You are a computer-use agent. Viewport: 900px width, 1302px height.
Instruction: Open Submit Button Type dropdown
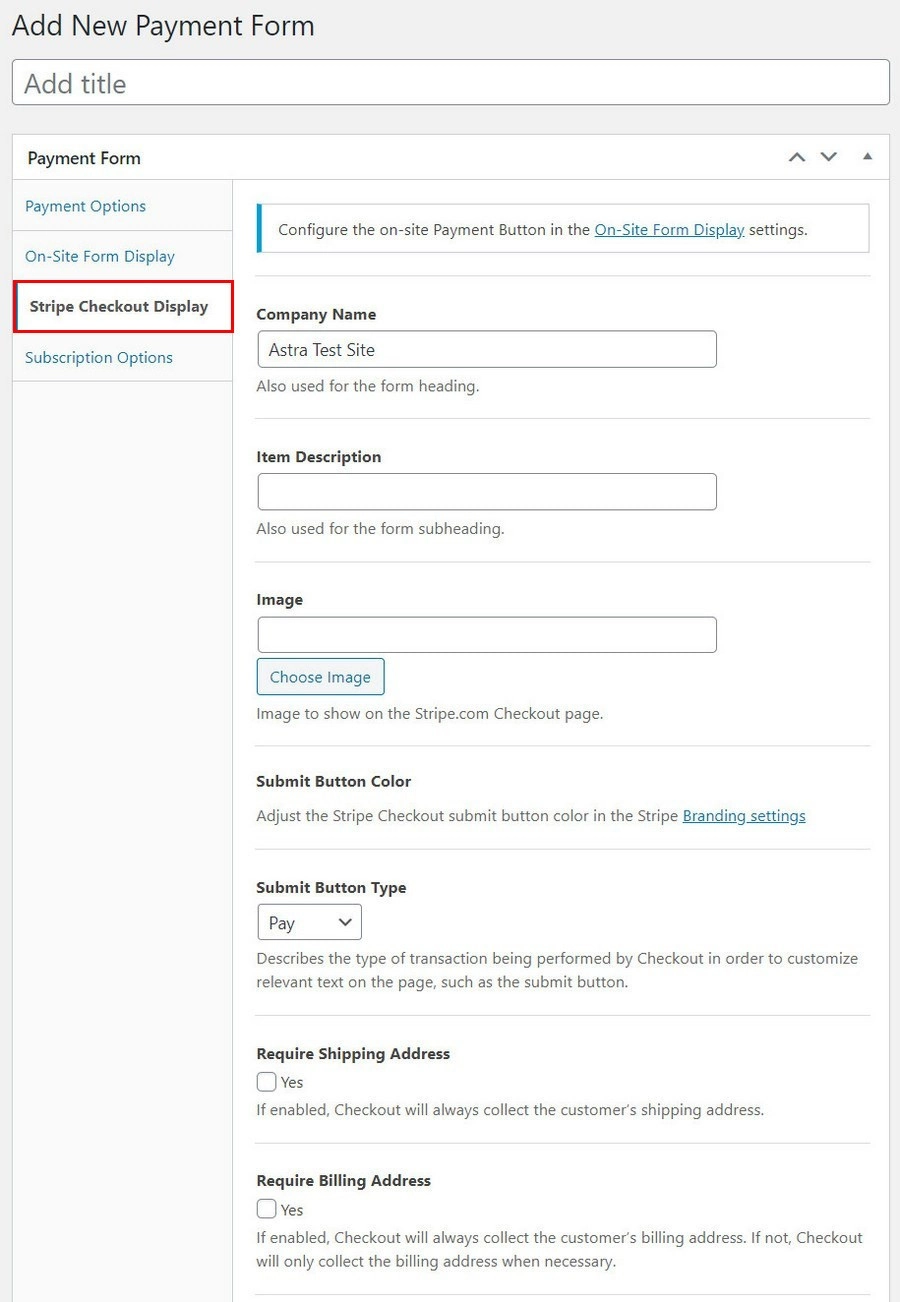[309, 923]
